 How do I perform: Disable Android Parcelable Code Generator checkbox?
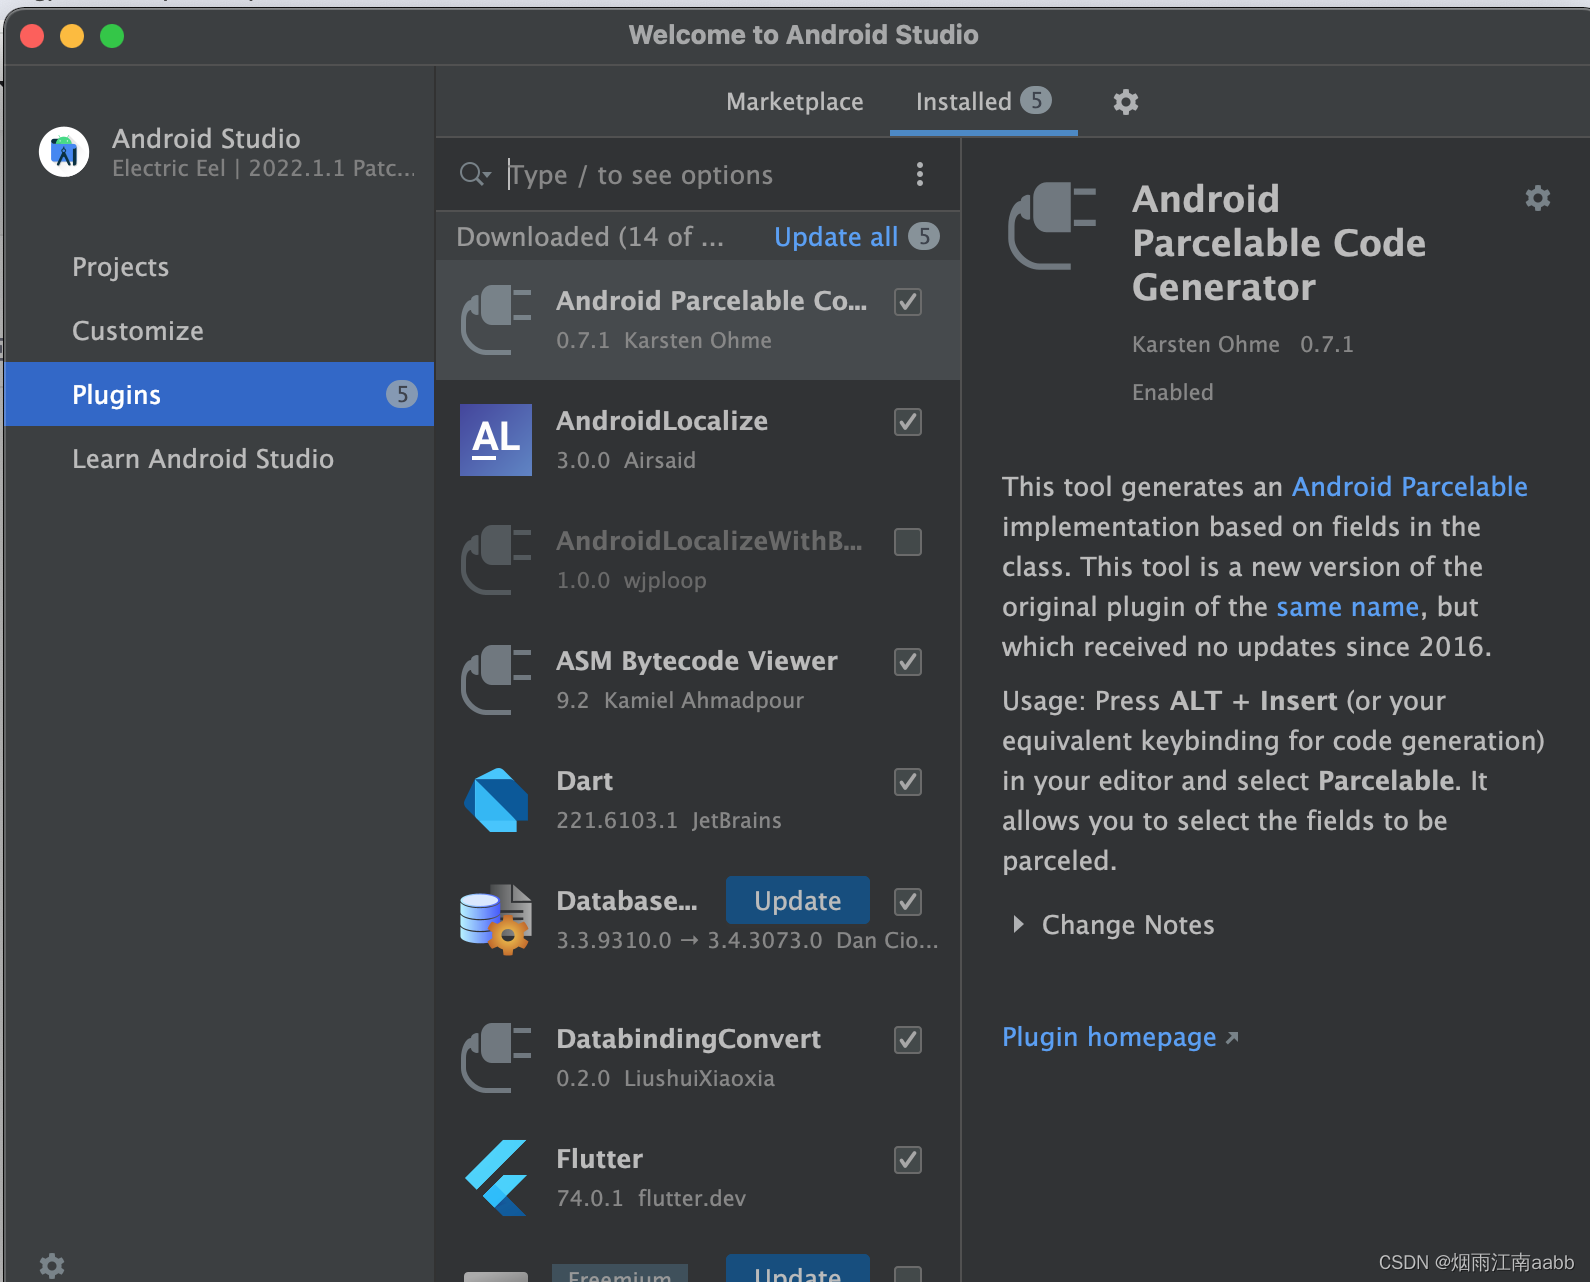point(908,302)
